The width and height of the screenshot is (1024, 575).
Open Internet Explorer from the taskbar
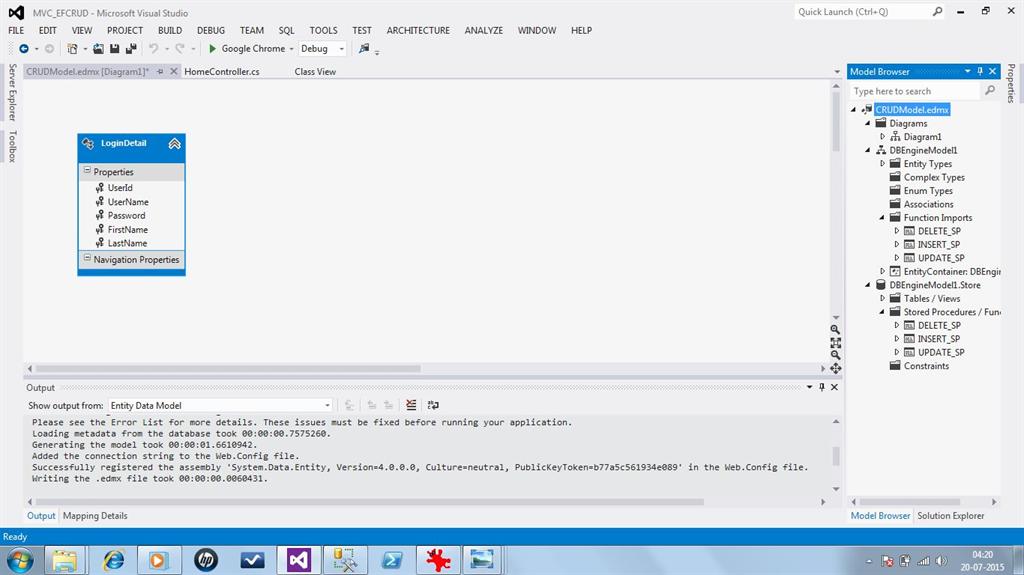pos(114,560)
